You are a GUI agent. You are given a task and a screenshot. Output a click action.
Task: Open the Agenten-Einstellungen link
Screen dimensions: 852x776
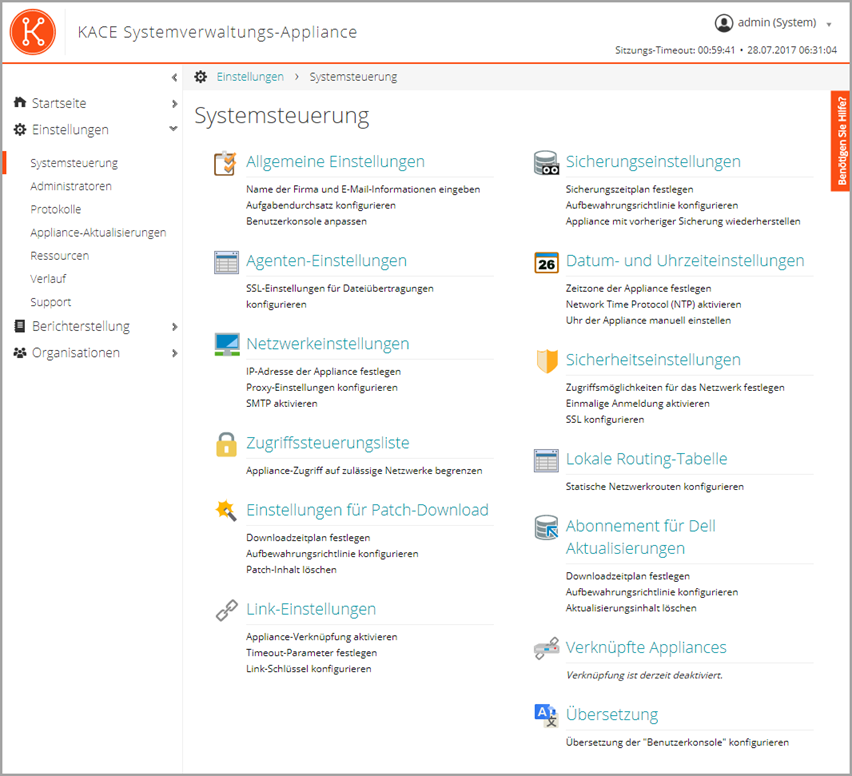point(326,261)
